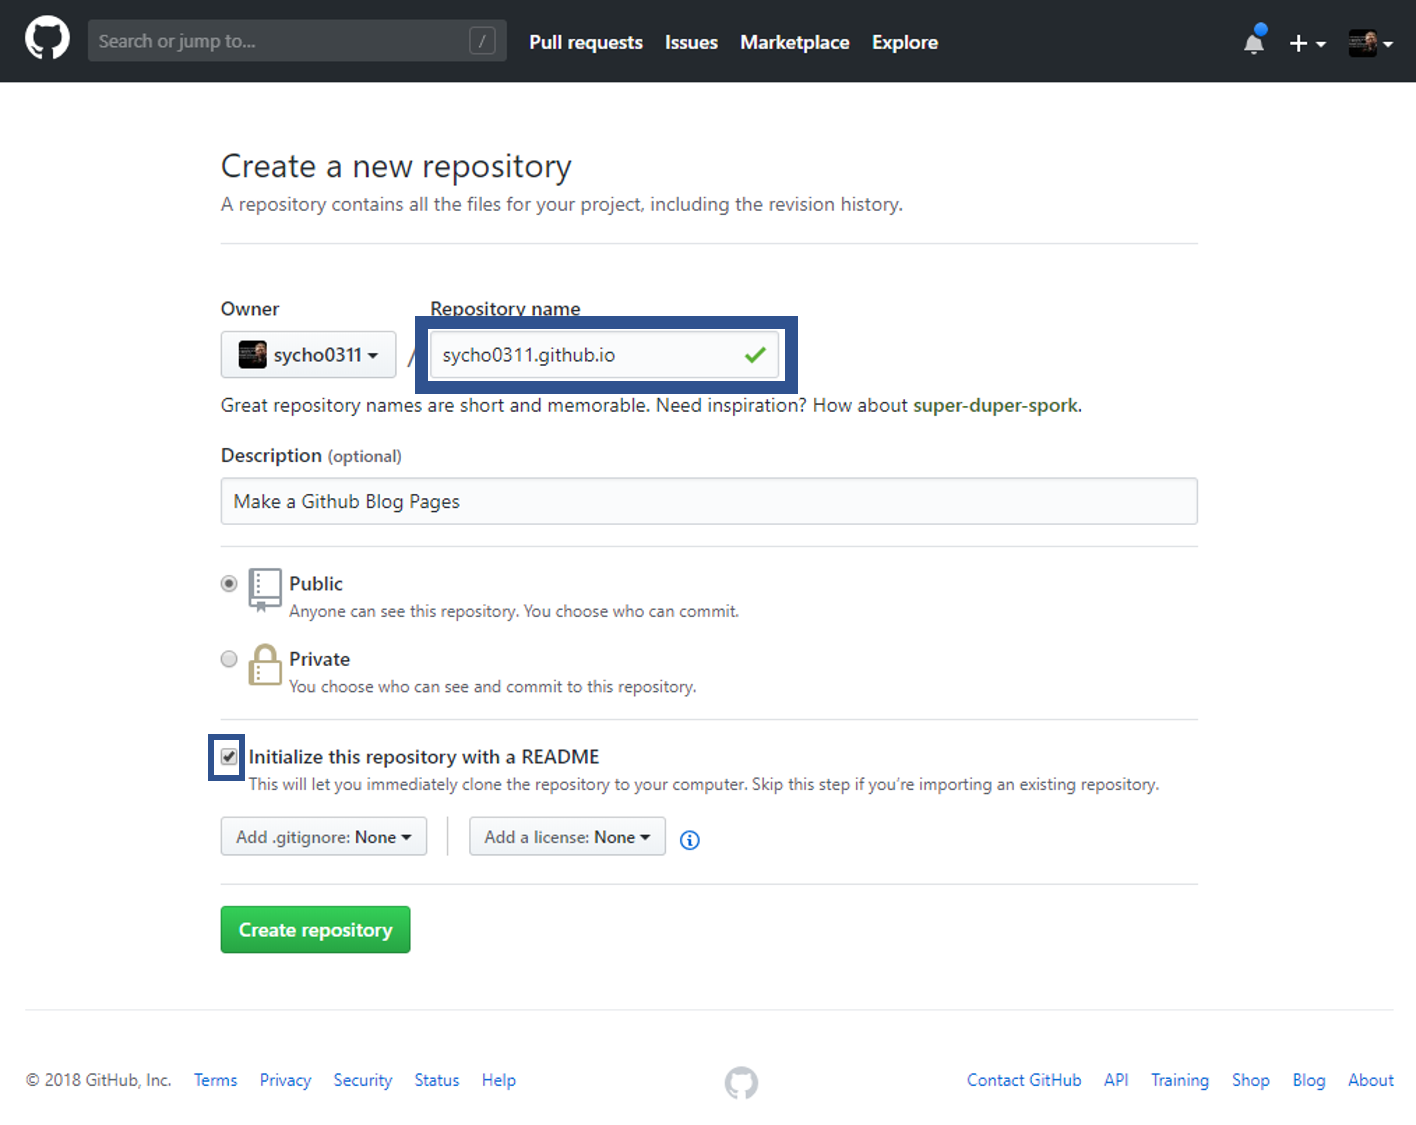This screenshot has width=1416, height=1125.
Task: Open the Help footer link
Action: 499,1080
